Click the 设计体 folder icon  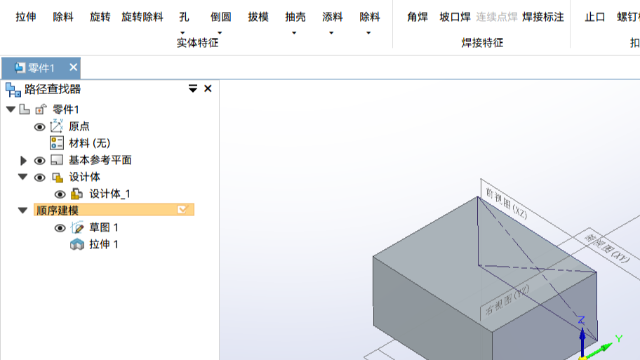tap(57, 177)
